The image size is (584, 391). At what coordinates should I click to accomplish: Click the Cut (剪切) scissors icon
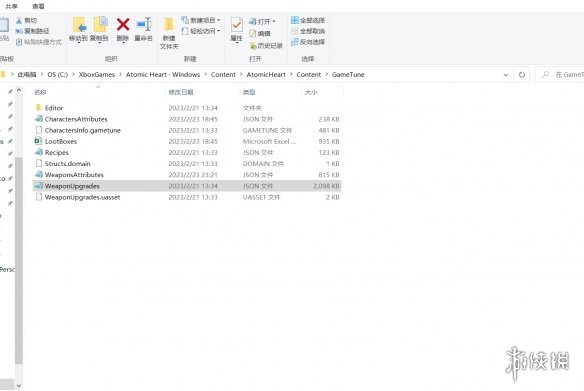pyautogui.click(x=19, y=20)
